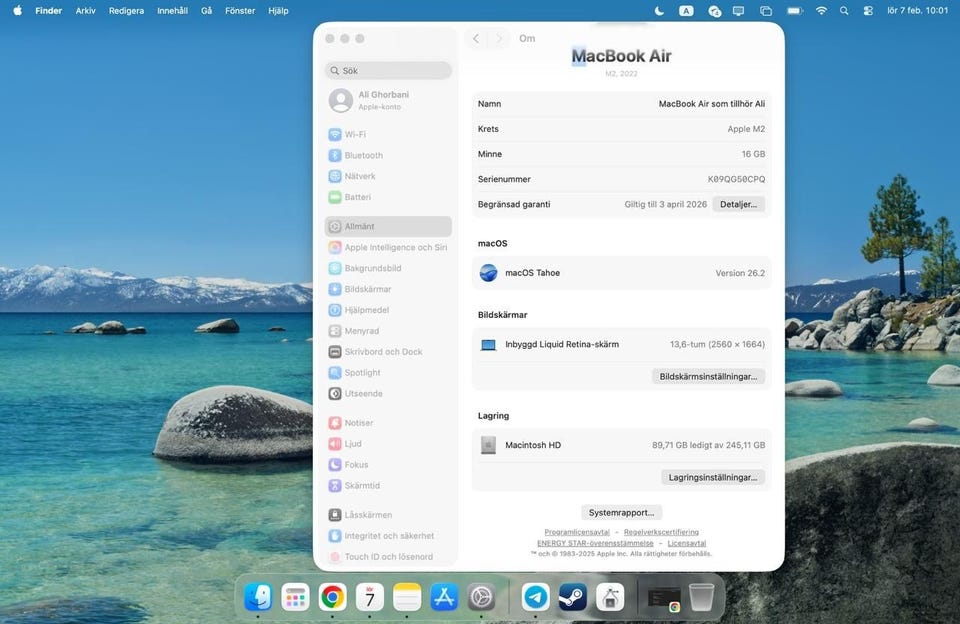Go back using the toolbar chevron

coord(476,39)
